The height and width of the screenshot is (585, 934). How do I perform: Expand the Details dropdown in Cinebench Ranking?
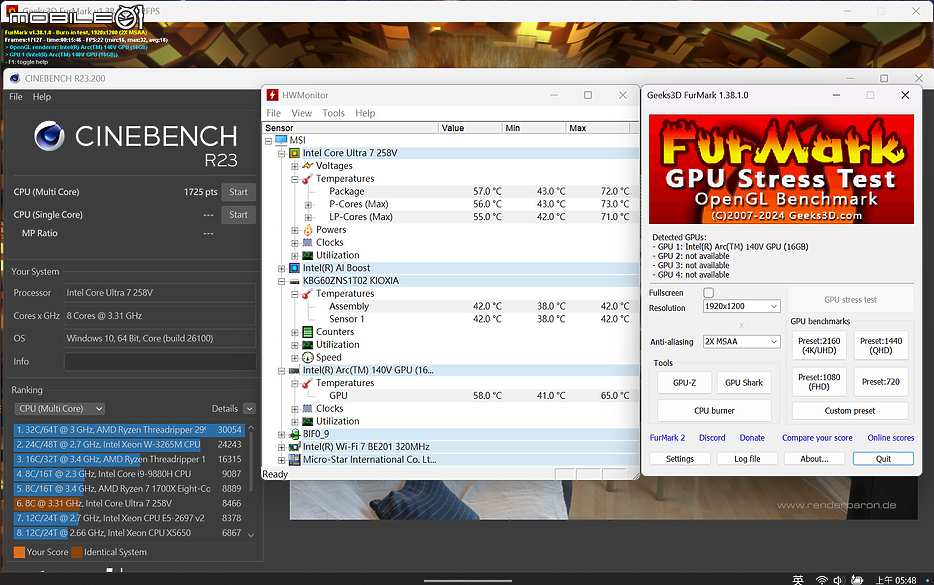click(x=250, y=409)
